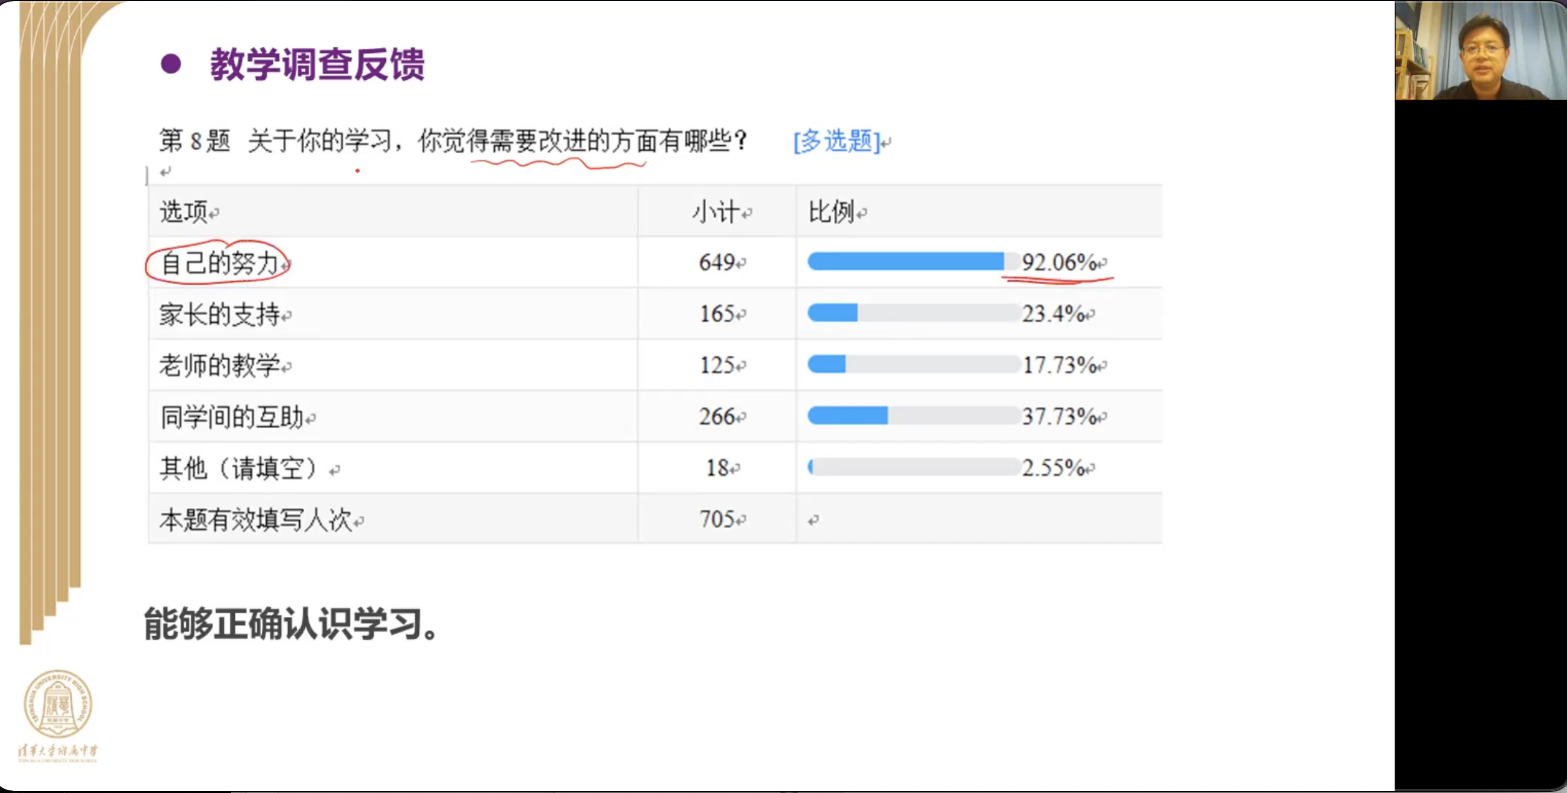Click the 小计 column header
Viewport: 1567px width, 793px height.
click(x=716, y=212)
